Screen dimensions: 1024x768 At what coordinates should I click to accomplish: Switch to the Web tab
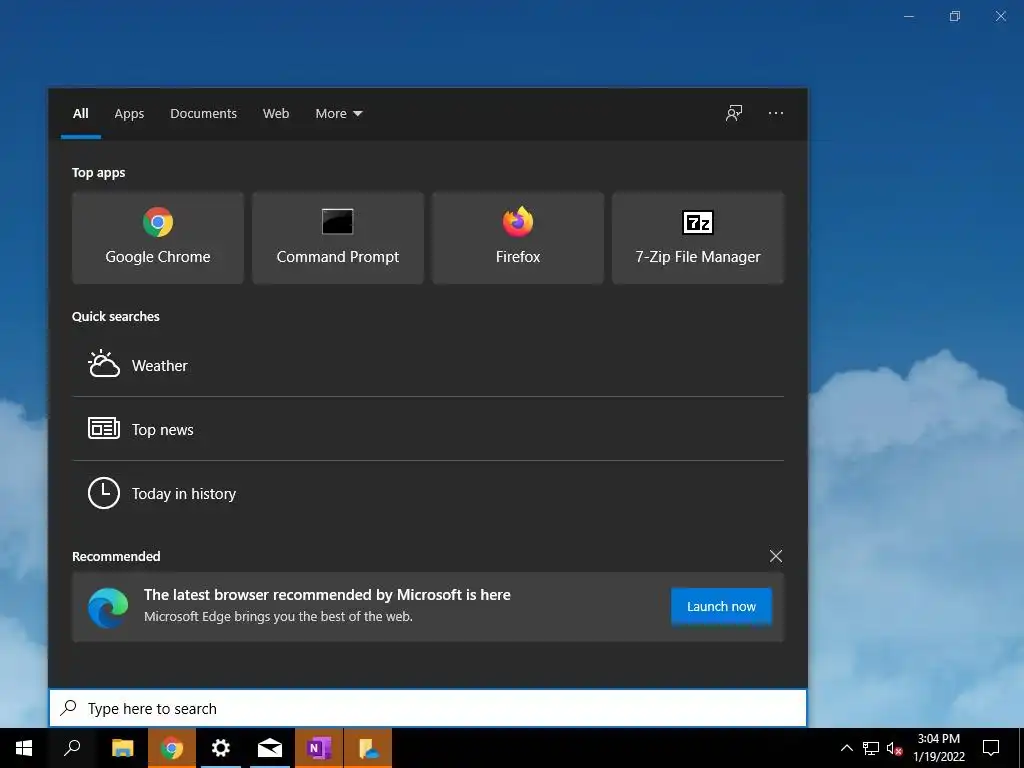click(276, 113)
